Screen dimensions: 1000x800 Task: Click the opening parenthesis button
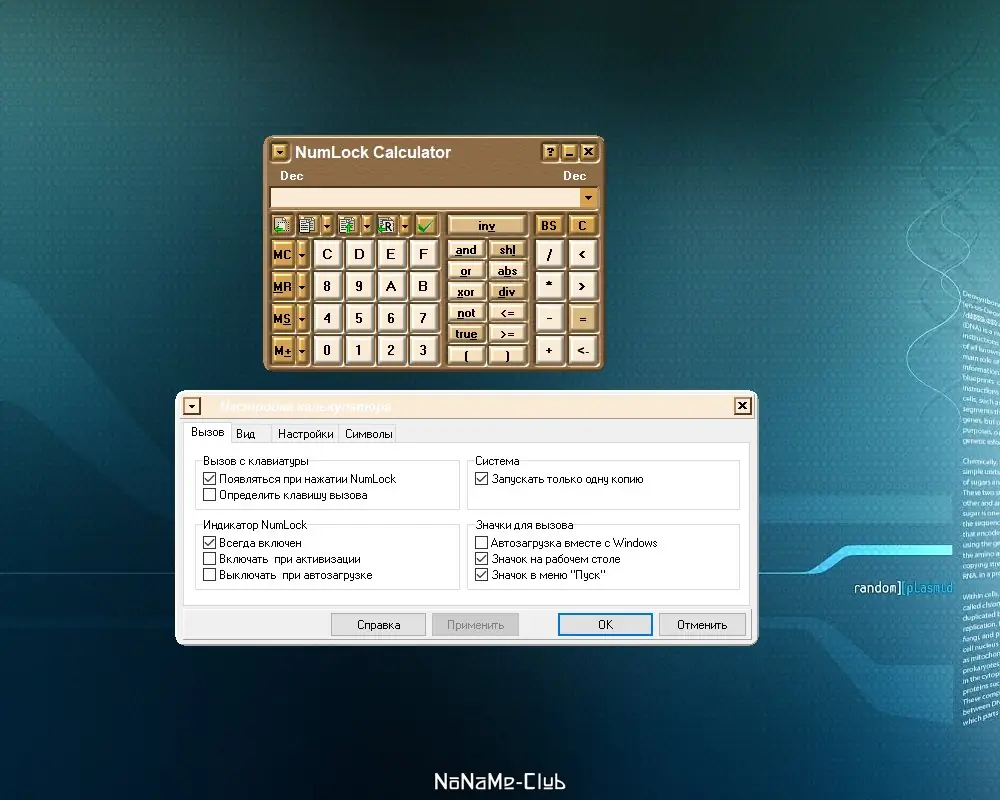466,355
